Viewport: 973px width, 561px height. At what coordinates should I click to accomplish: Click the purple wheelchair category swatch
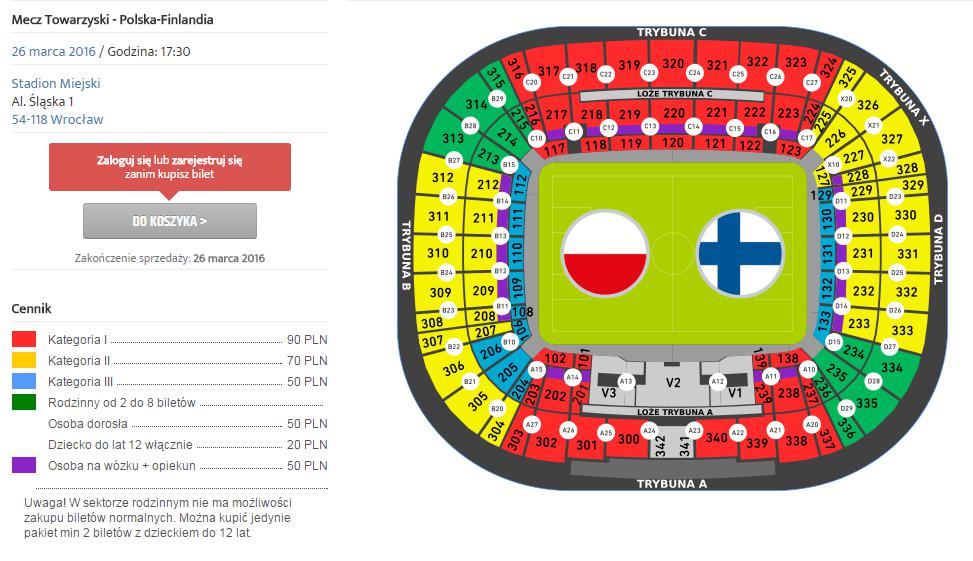(24, 465)
